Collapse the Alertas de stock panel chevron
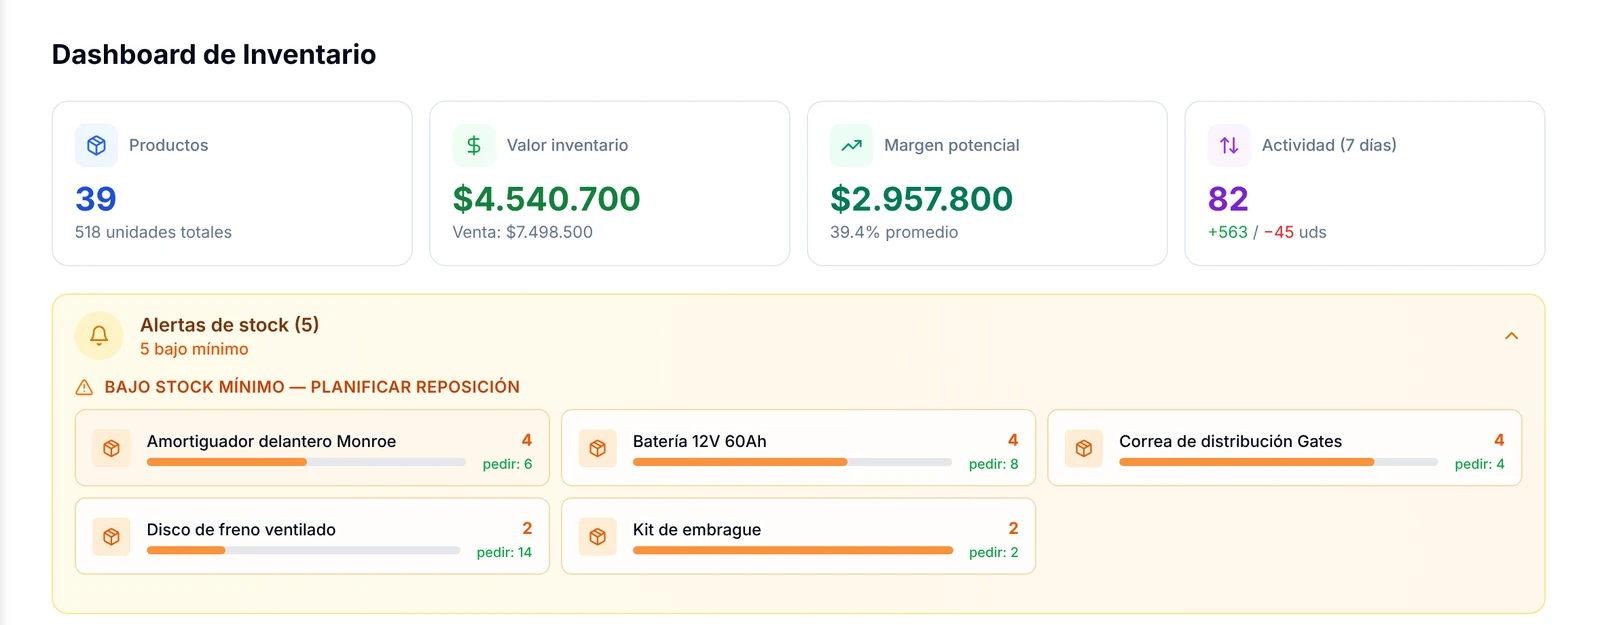 click(1511, 336)
